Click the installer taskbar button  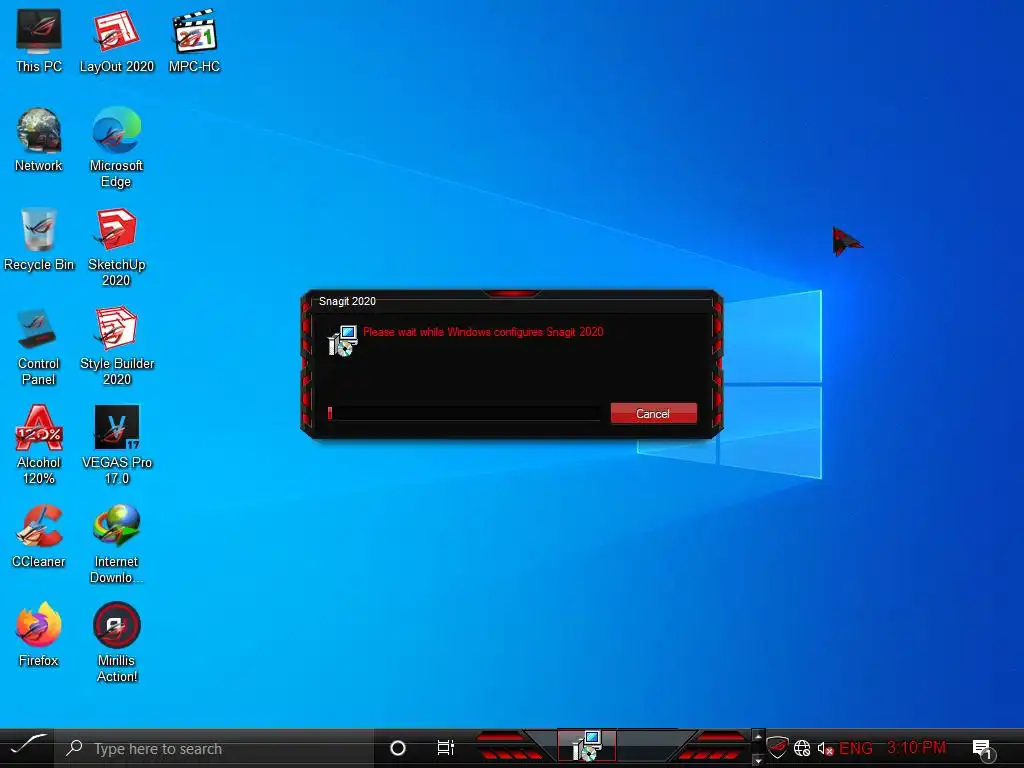point(586,746)
